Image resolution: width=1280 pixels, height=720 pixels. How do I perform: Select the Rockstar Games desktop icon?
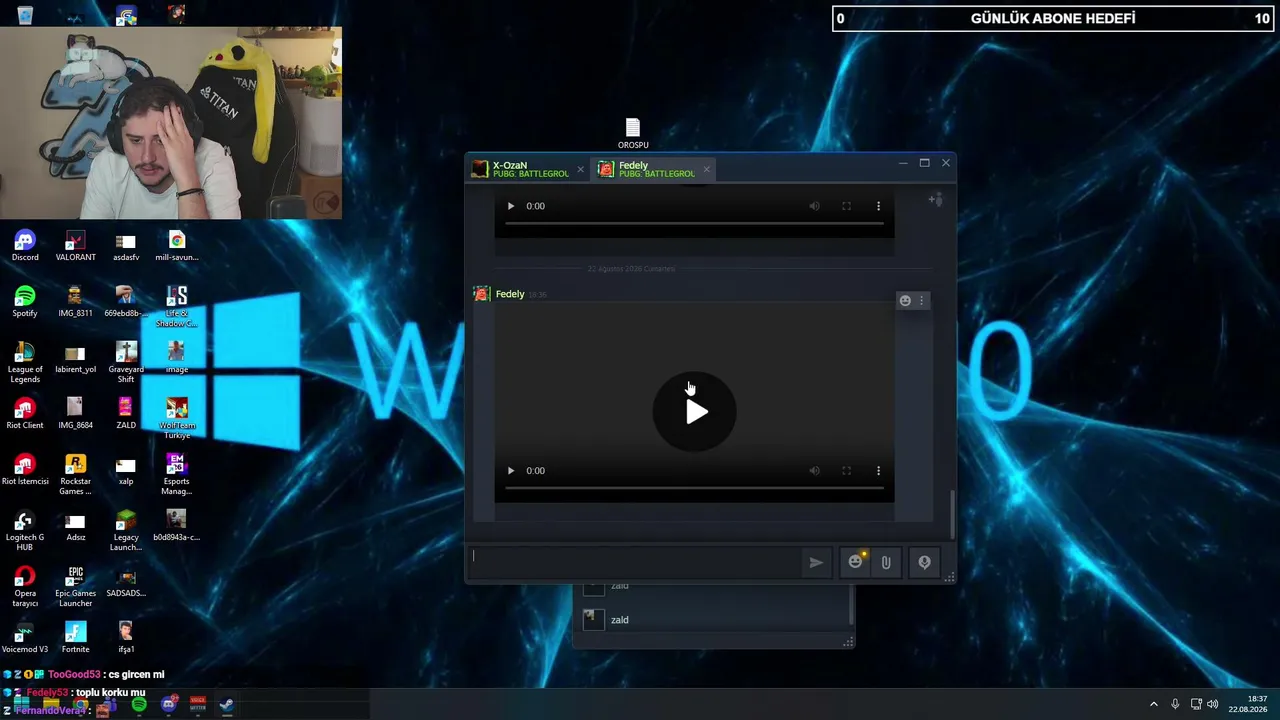(75, 474)
